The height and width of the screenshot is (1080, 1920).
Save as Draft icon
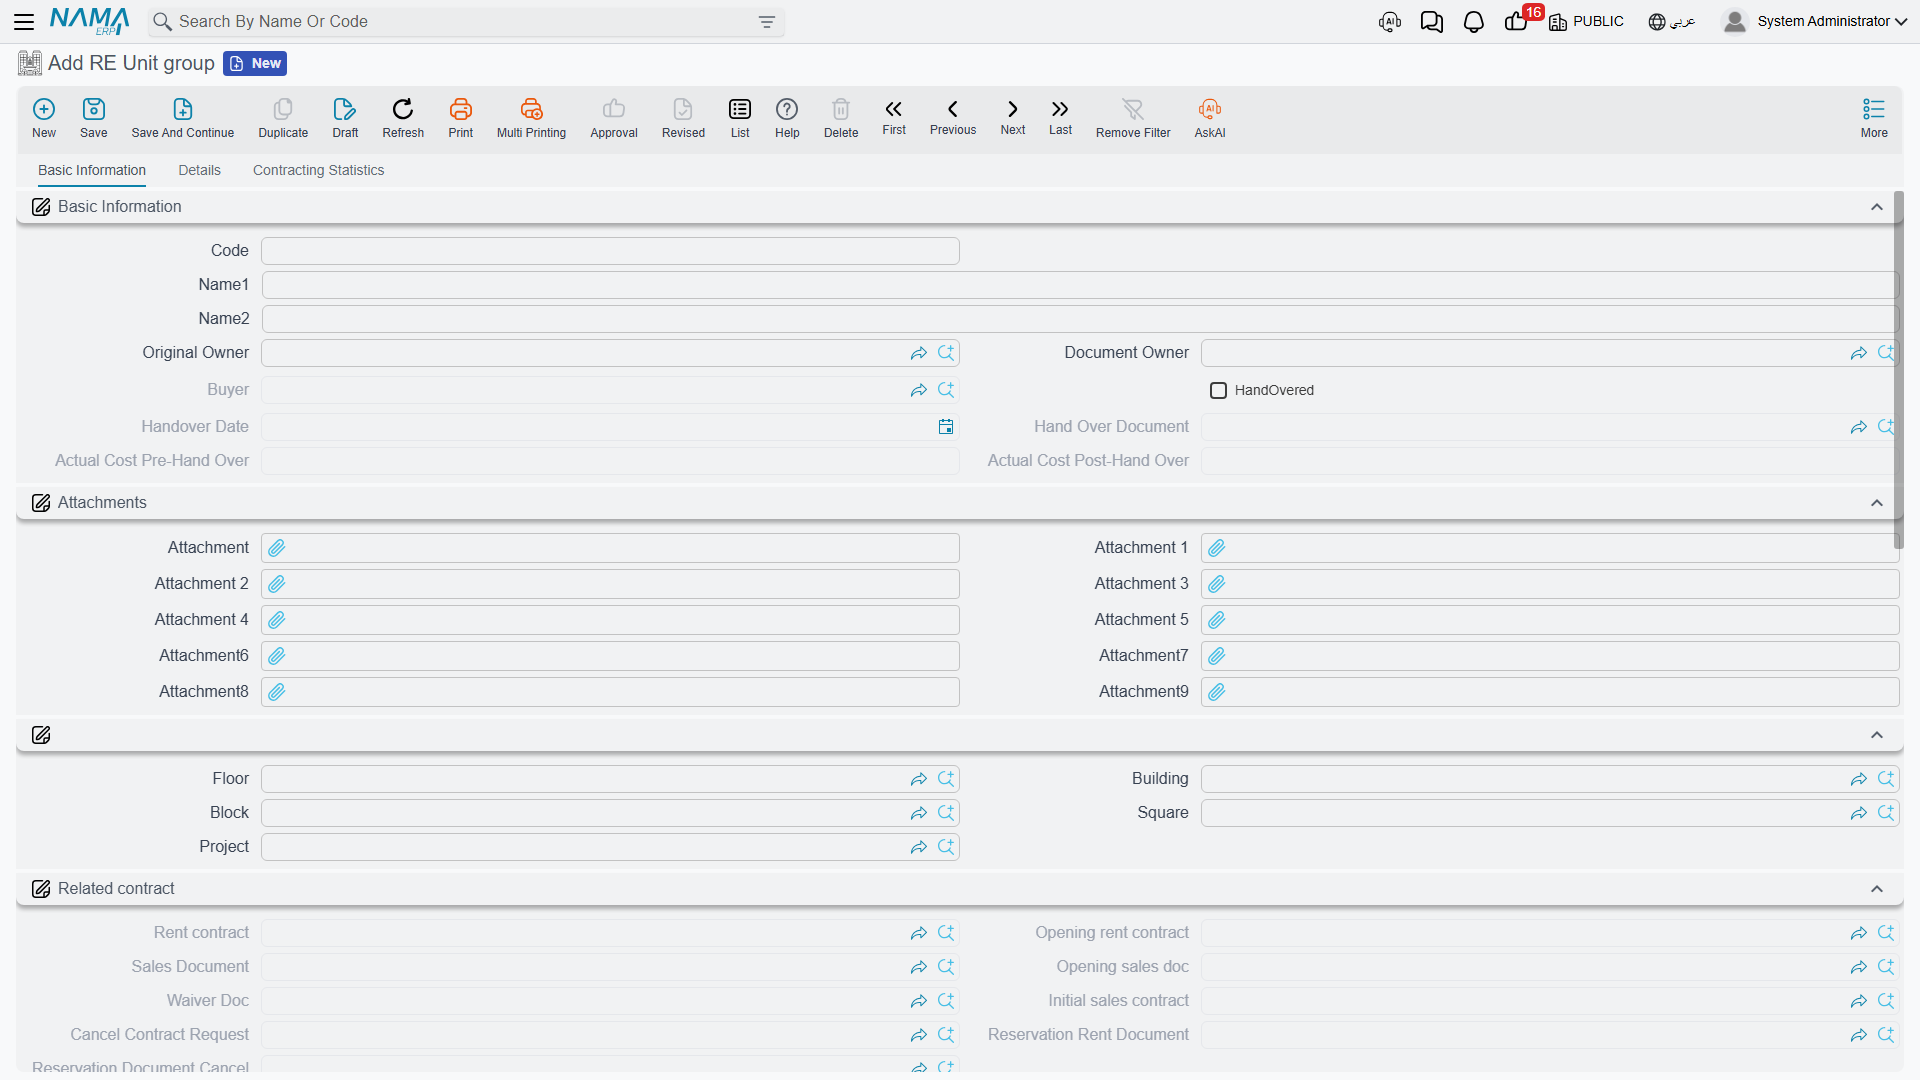(x=345, y=117)
